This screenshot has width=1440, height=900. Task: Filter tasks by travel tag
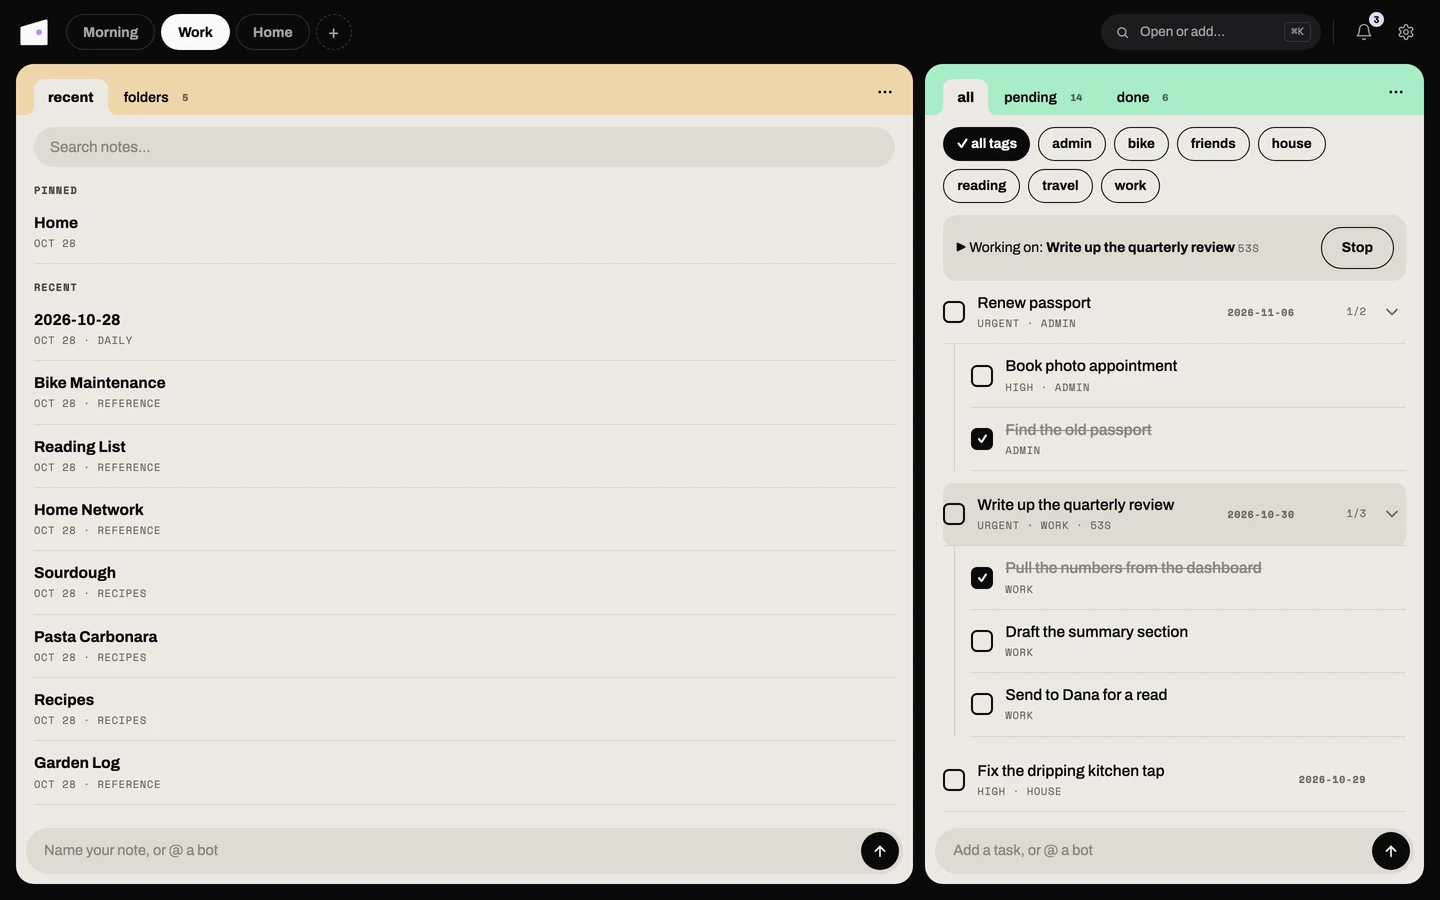pos(1060,186)
